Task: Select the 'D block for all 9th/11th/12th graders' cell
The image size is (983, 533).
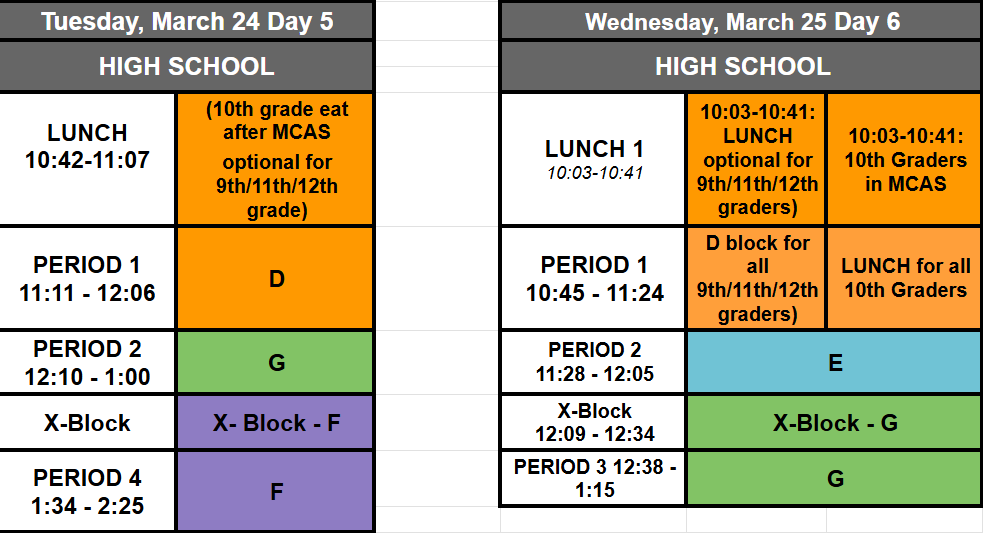Action: click(757, 278)
